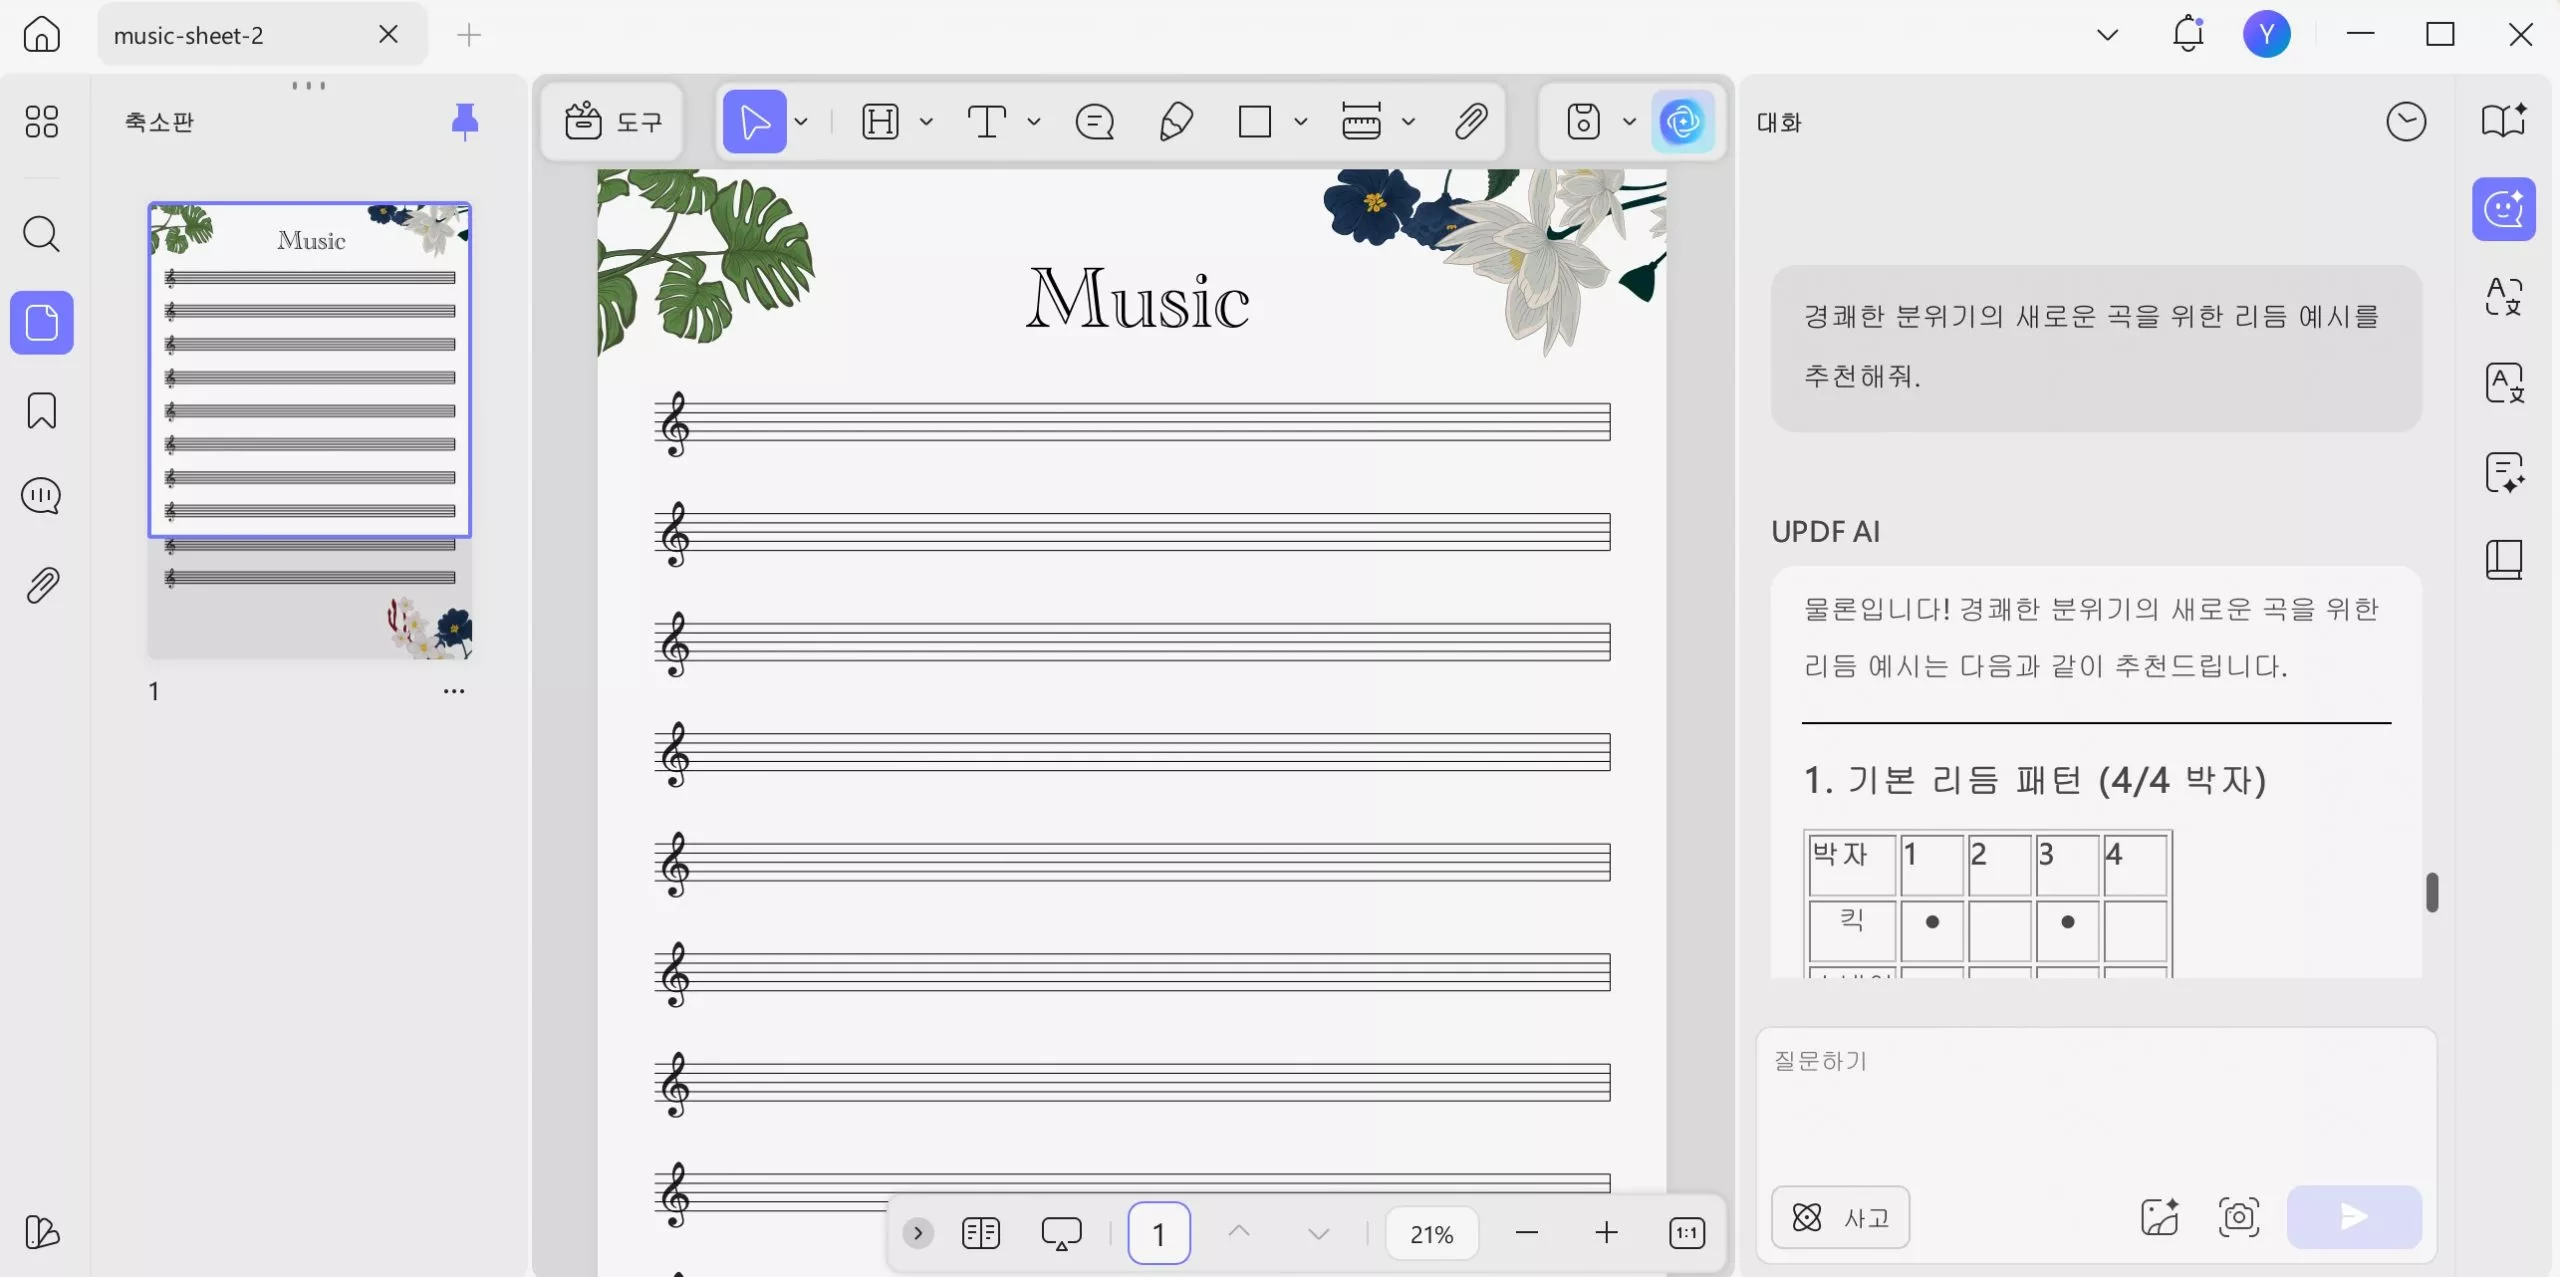Image resolution: width=2560 pixels, height=1277 pixels.
Task: Select the measurement ruler tool
Action: 1361,122
